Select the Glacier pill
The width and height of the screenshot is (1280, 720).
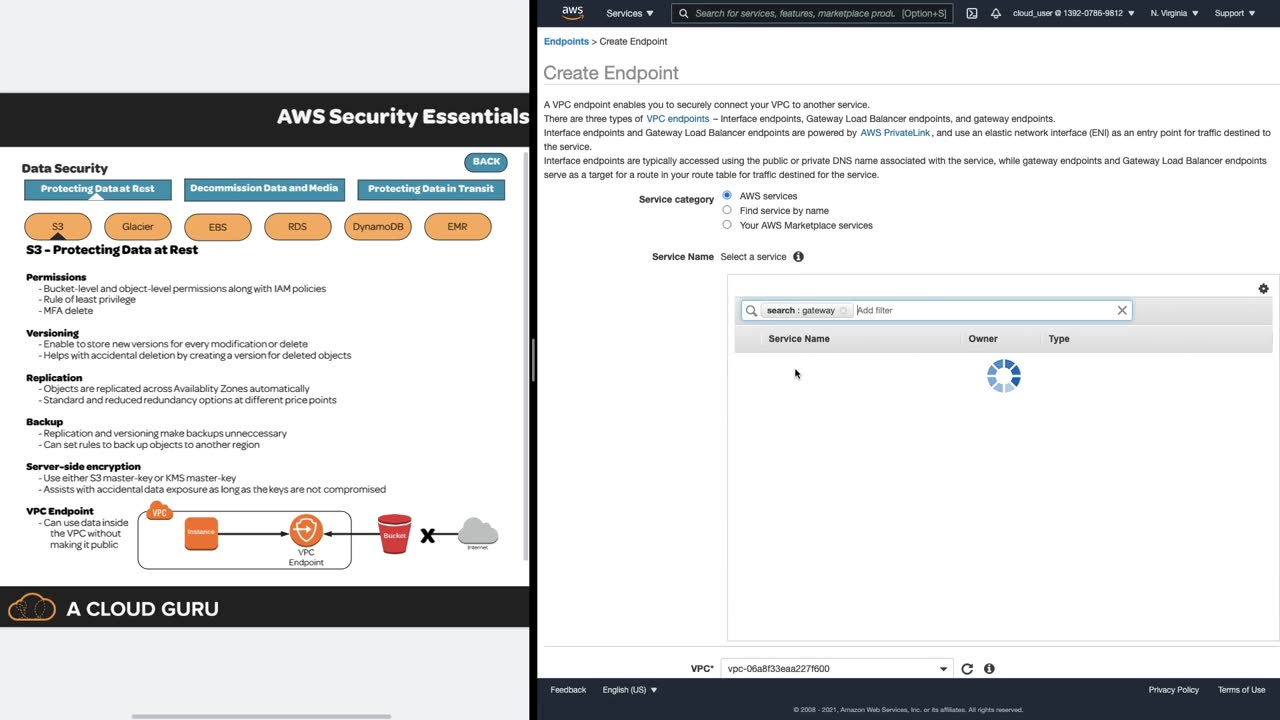138,227
